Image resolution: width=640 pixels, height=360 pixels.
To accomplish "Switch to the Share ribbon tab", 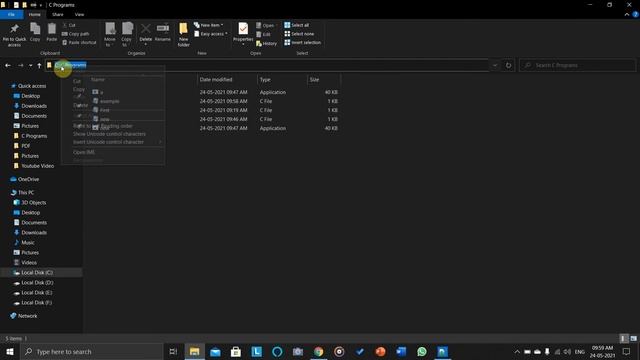I will 58,14.
